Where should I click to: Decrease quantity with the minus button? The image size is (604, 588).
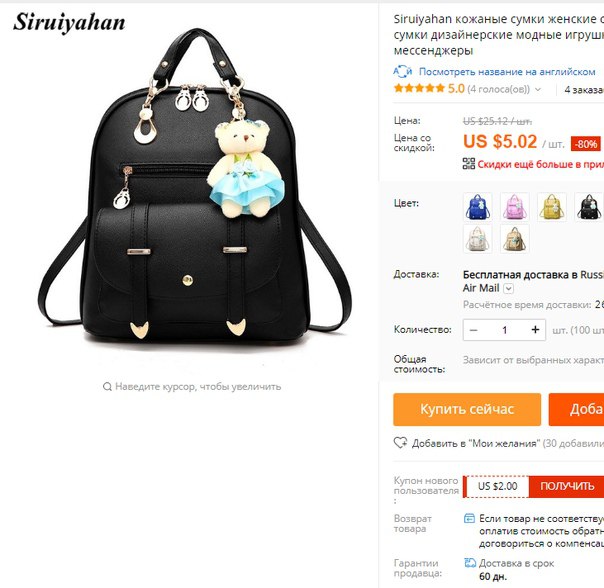coord(474,330)
